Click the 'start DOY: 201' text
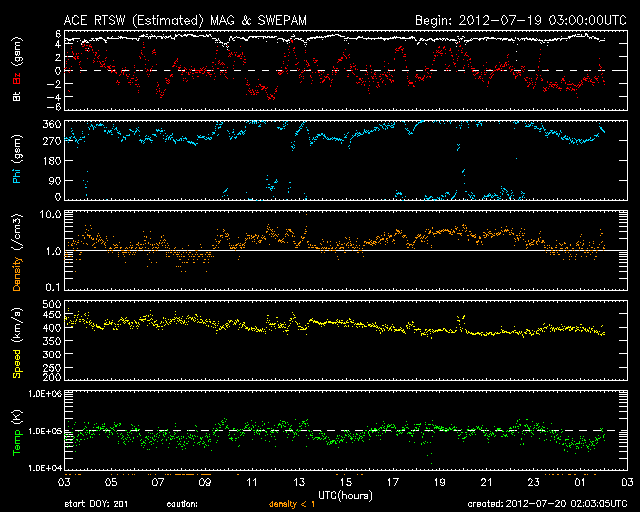 [97, 505]
